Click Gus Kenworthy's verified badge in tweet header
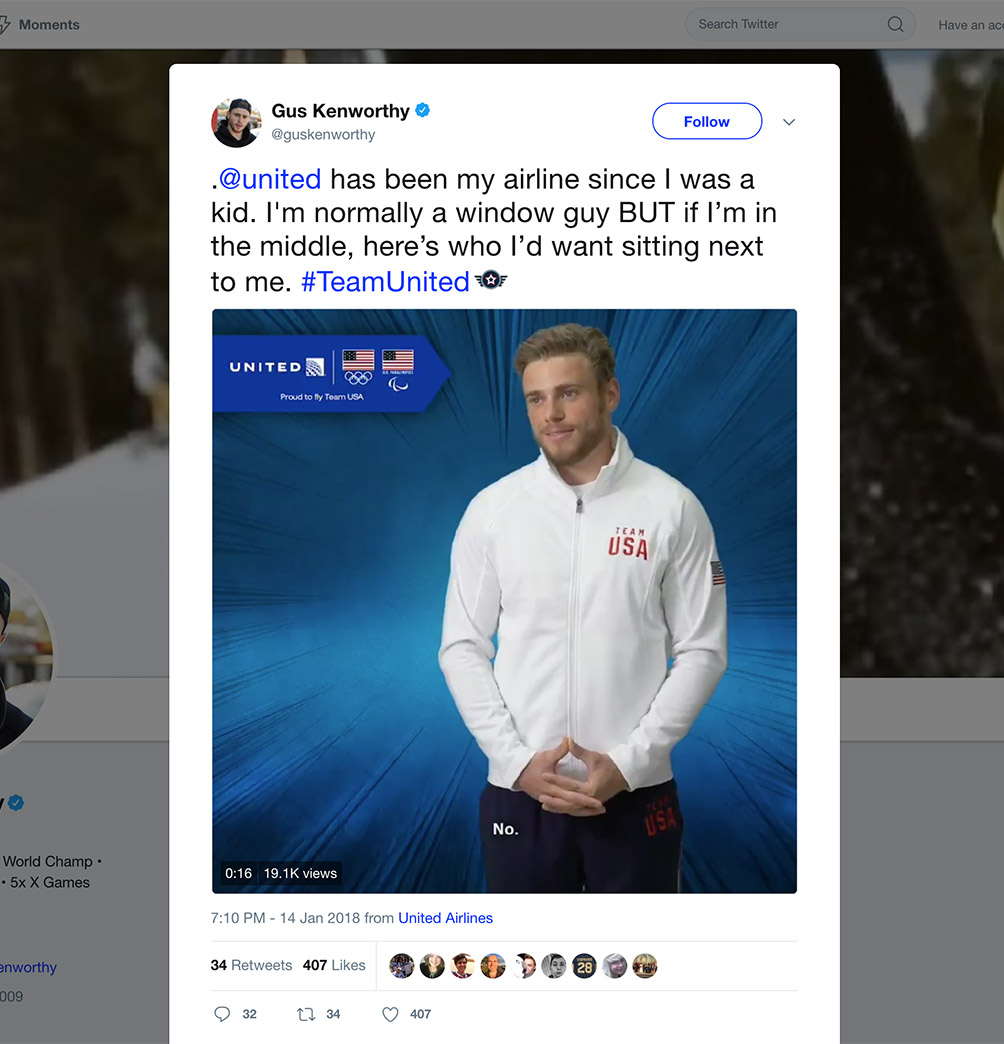The width and height of the screenshot is (1004, 1044). coord(423,110)
